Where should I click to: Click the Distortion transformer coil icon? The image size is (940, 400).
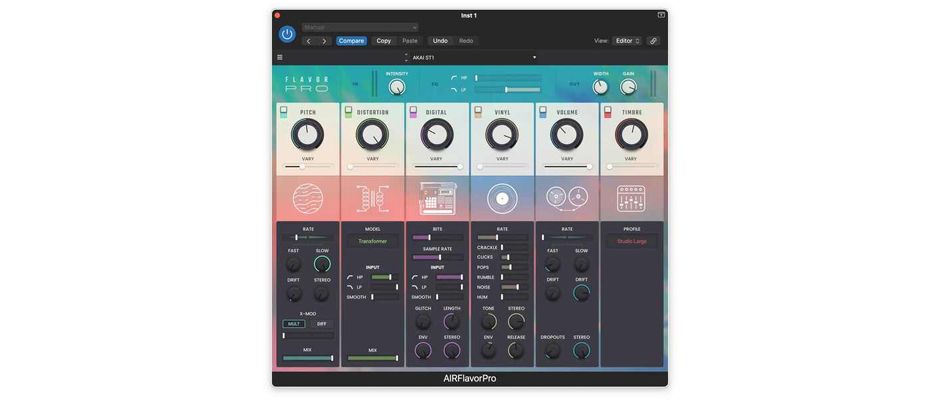pos(372,199)
